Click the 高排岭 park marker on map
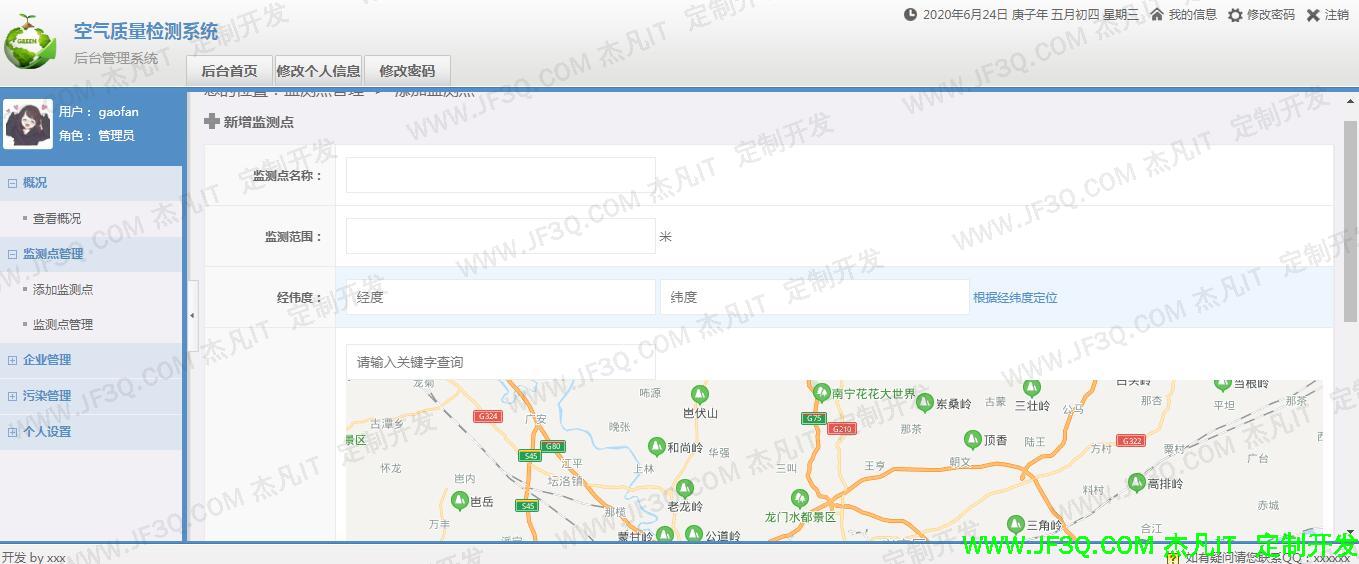1359x564 pixels. pos(1136,482)
